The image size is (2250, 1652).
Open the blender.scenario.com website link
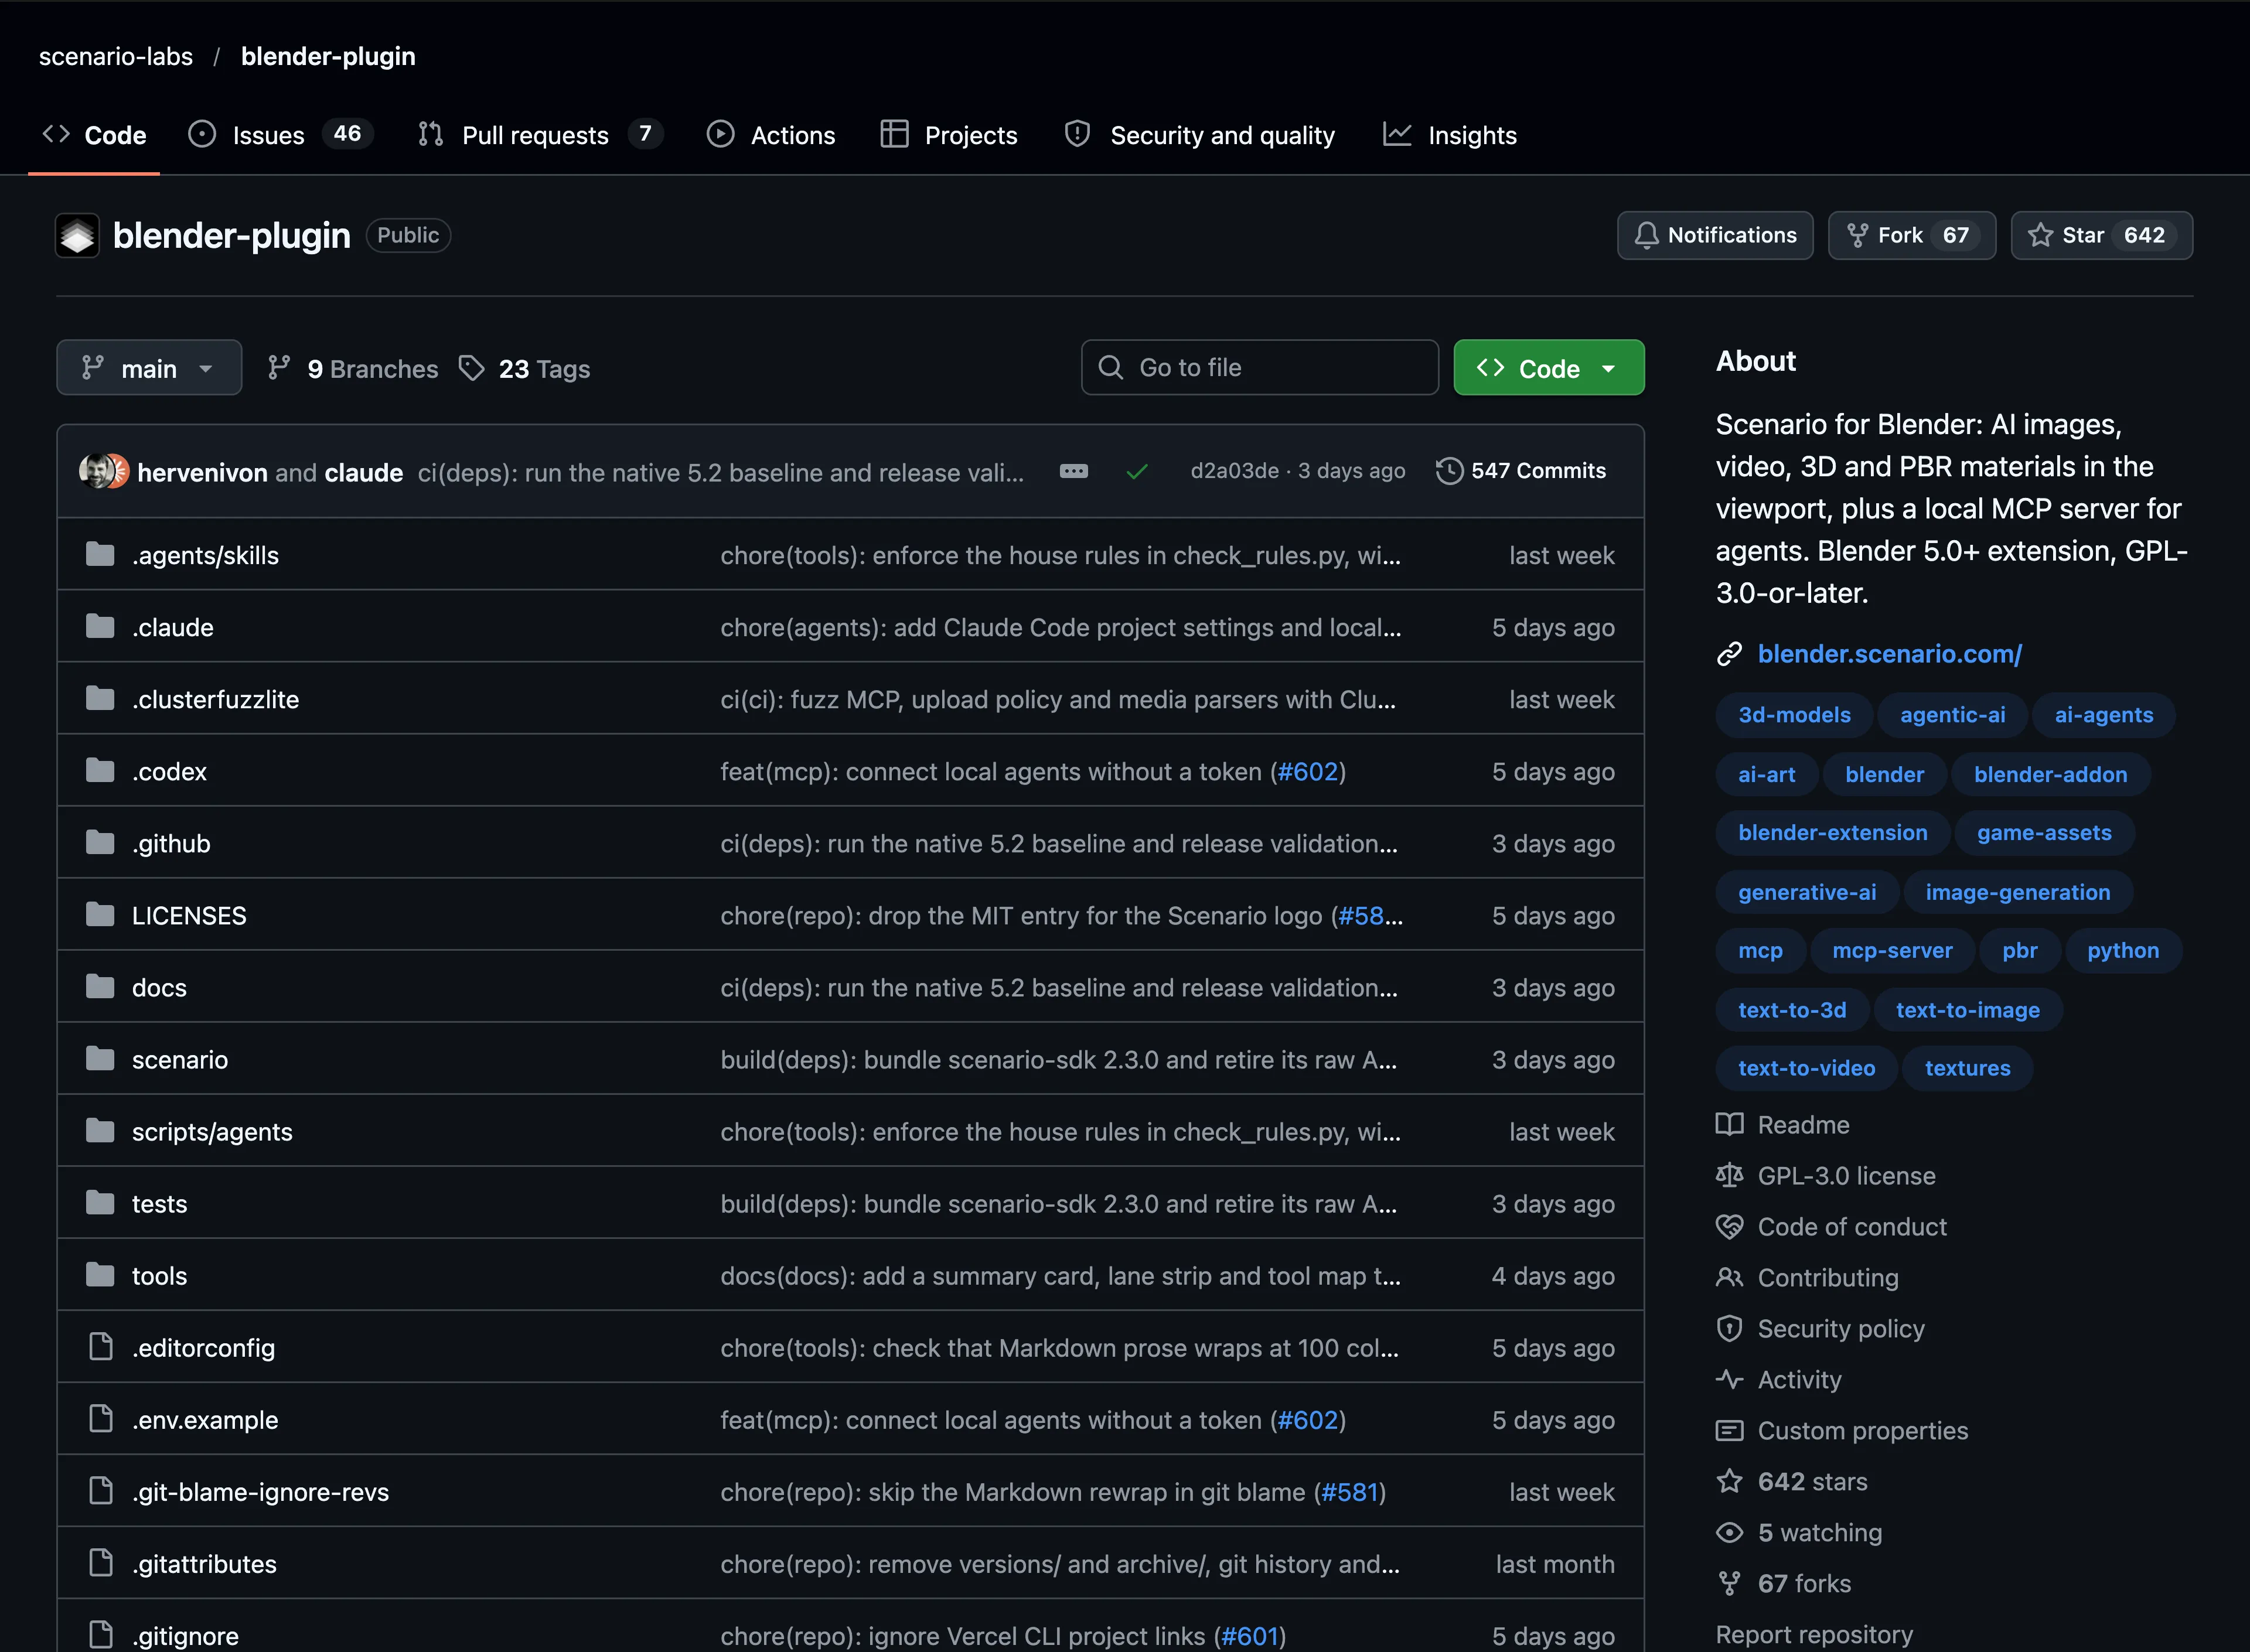tap(1889, 654)
